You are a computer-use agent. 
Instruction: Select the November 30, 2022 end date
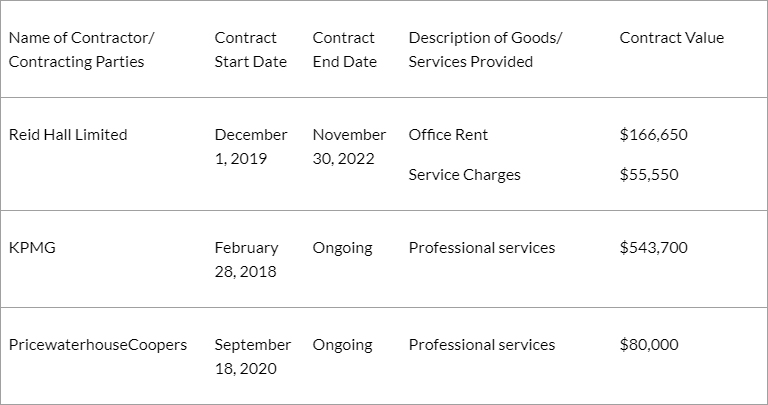pyautogui.click(x=349, y=146)
